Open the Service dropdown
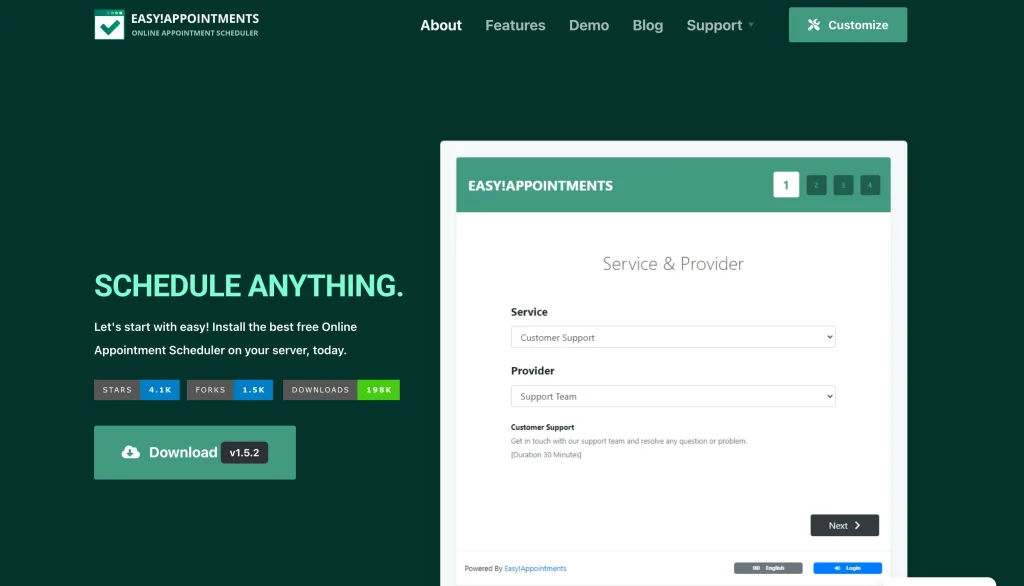The height and width of the screenshot is (586, 1024). point(672,338)
